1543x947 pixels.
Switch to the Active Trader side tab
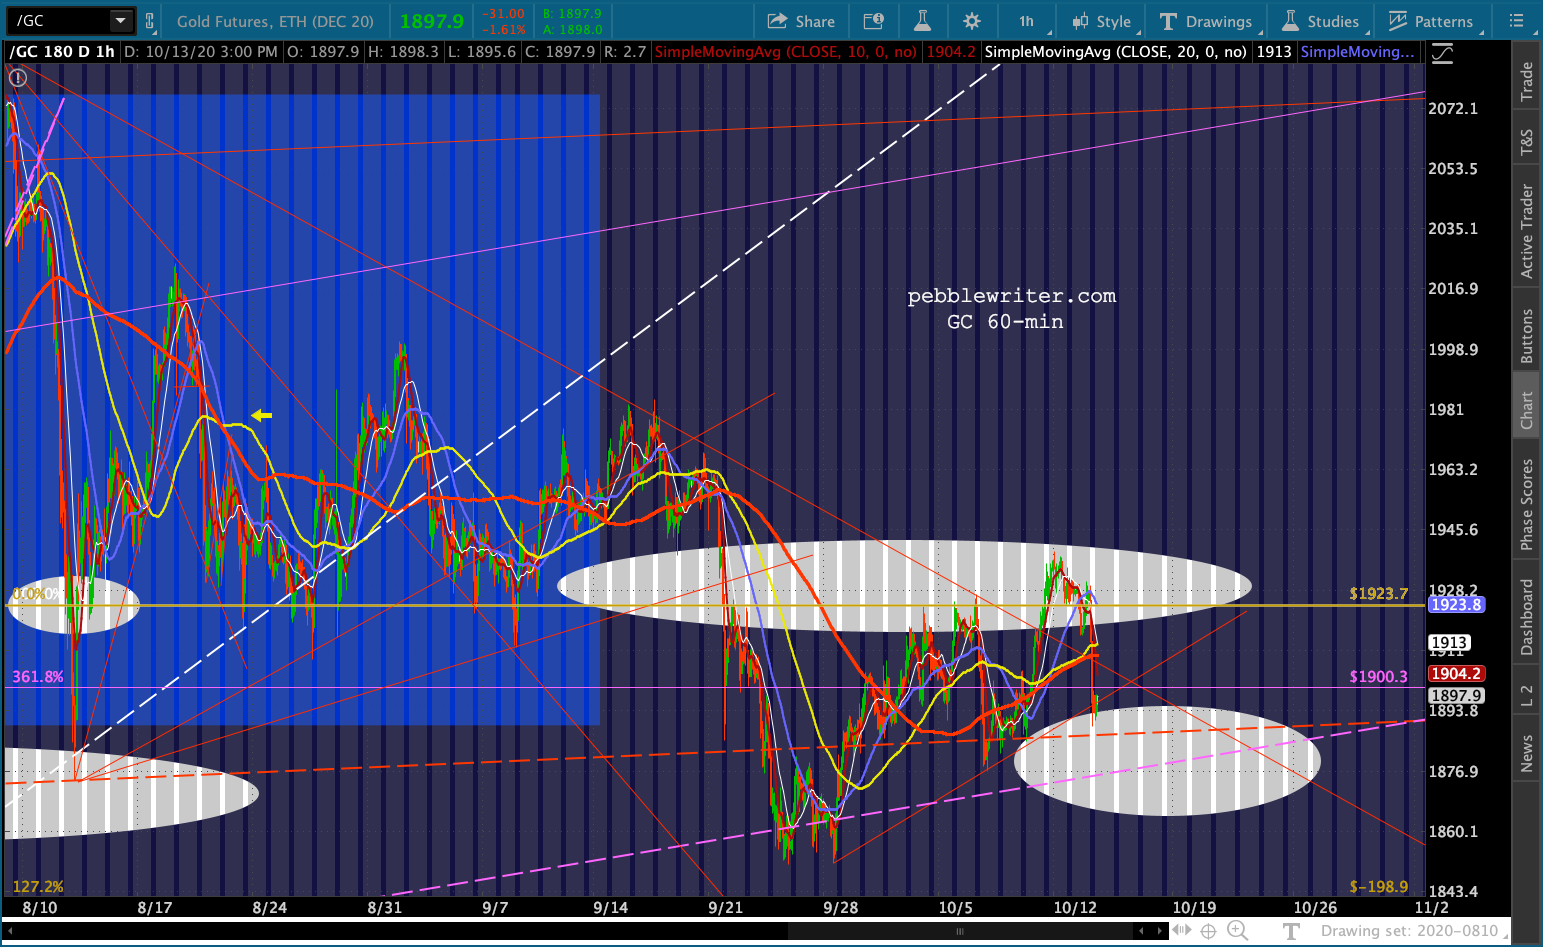[1527, 231]
